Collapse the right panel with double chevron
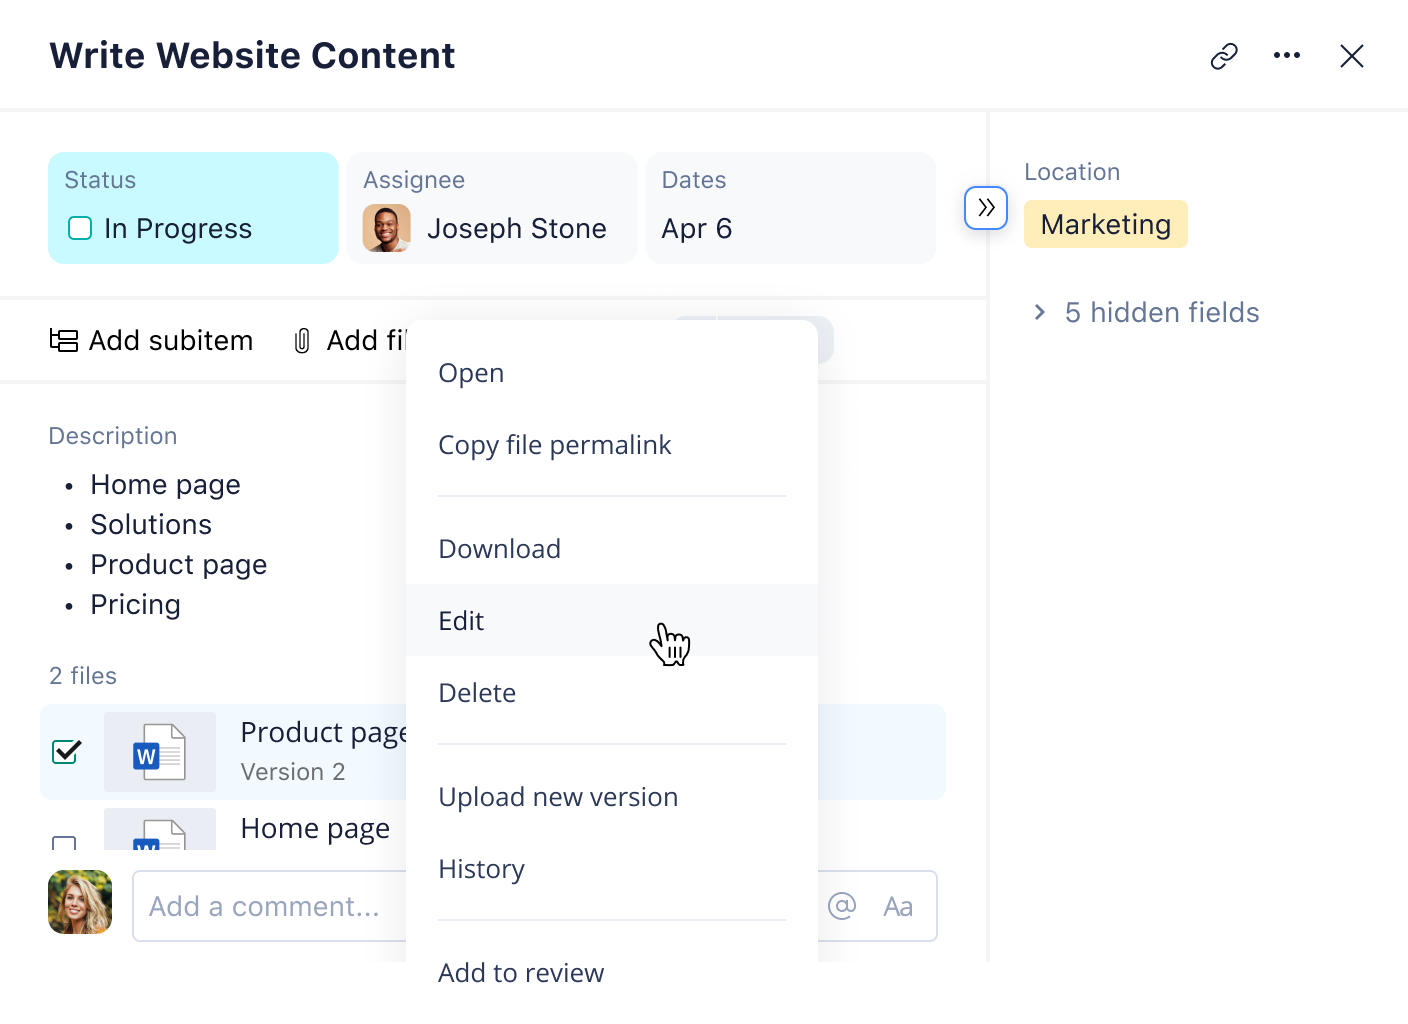The width and height of the screenshot is (1408, 1024). [985, 208]
